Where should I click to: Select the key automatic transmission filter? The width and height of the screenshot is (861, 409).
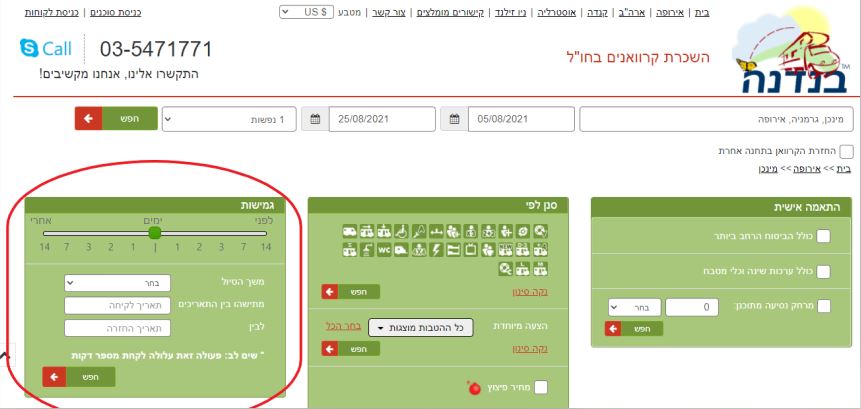pyautogui.click(x=419, y=231)
